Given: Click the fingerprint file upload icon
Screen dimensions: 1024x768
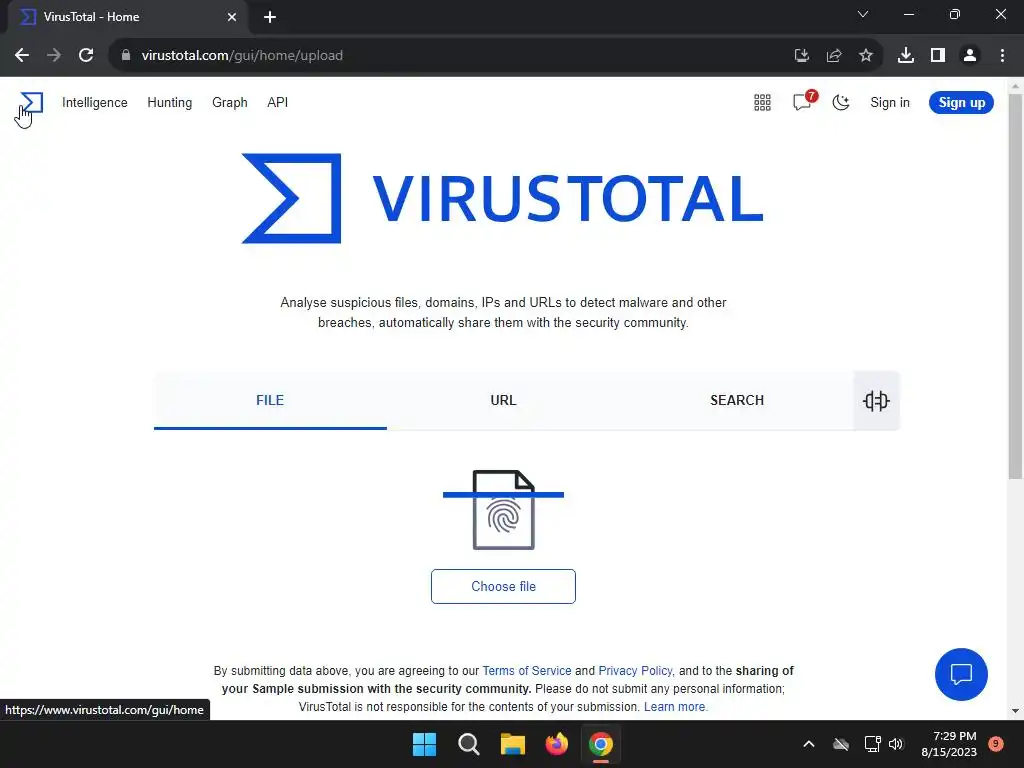Looking at the screenshot, I should 504,510.
